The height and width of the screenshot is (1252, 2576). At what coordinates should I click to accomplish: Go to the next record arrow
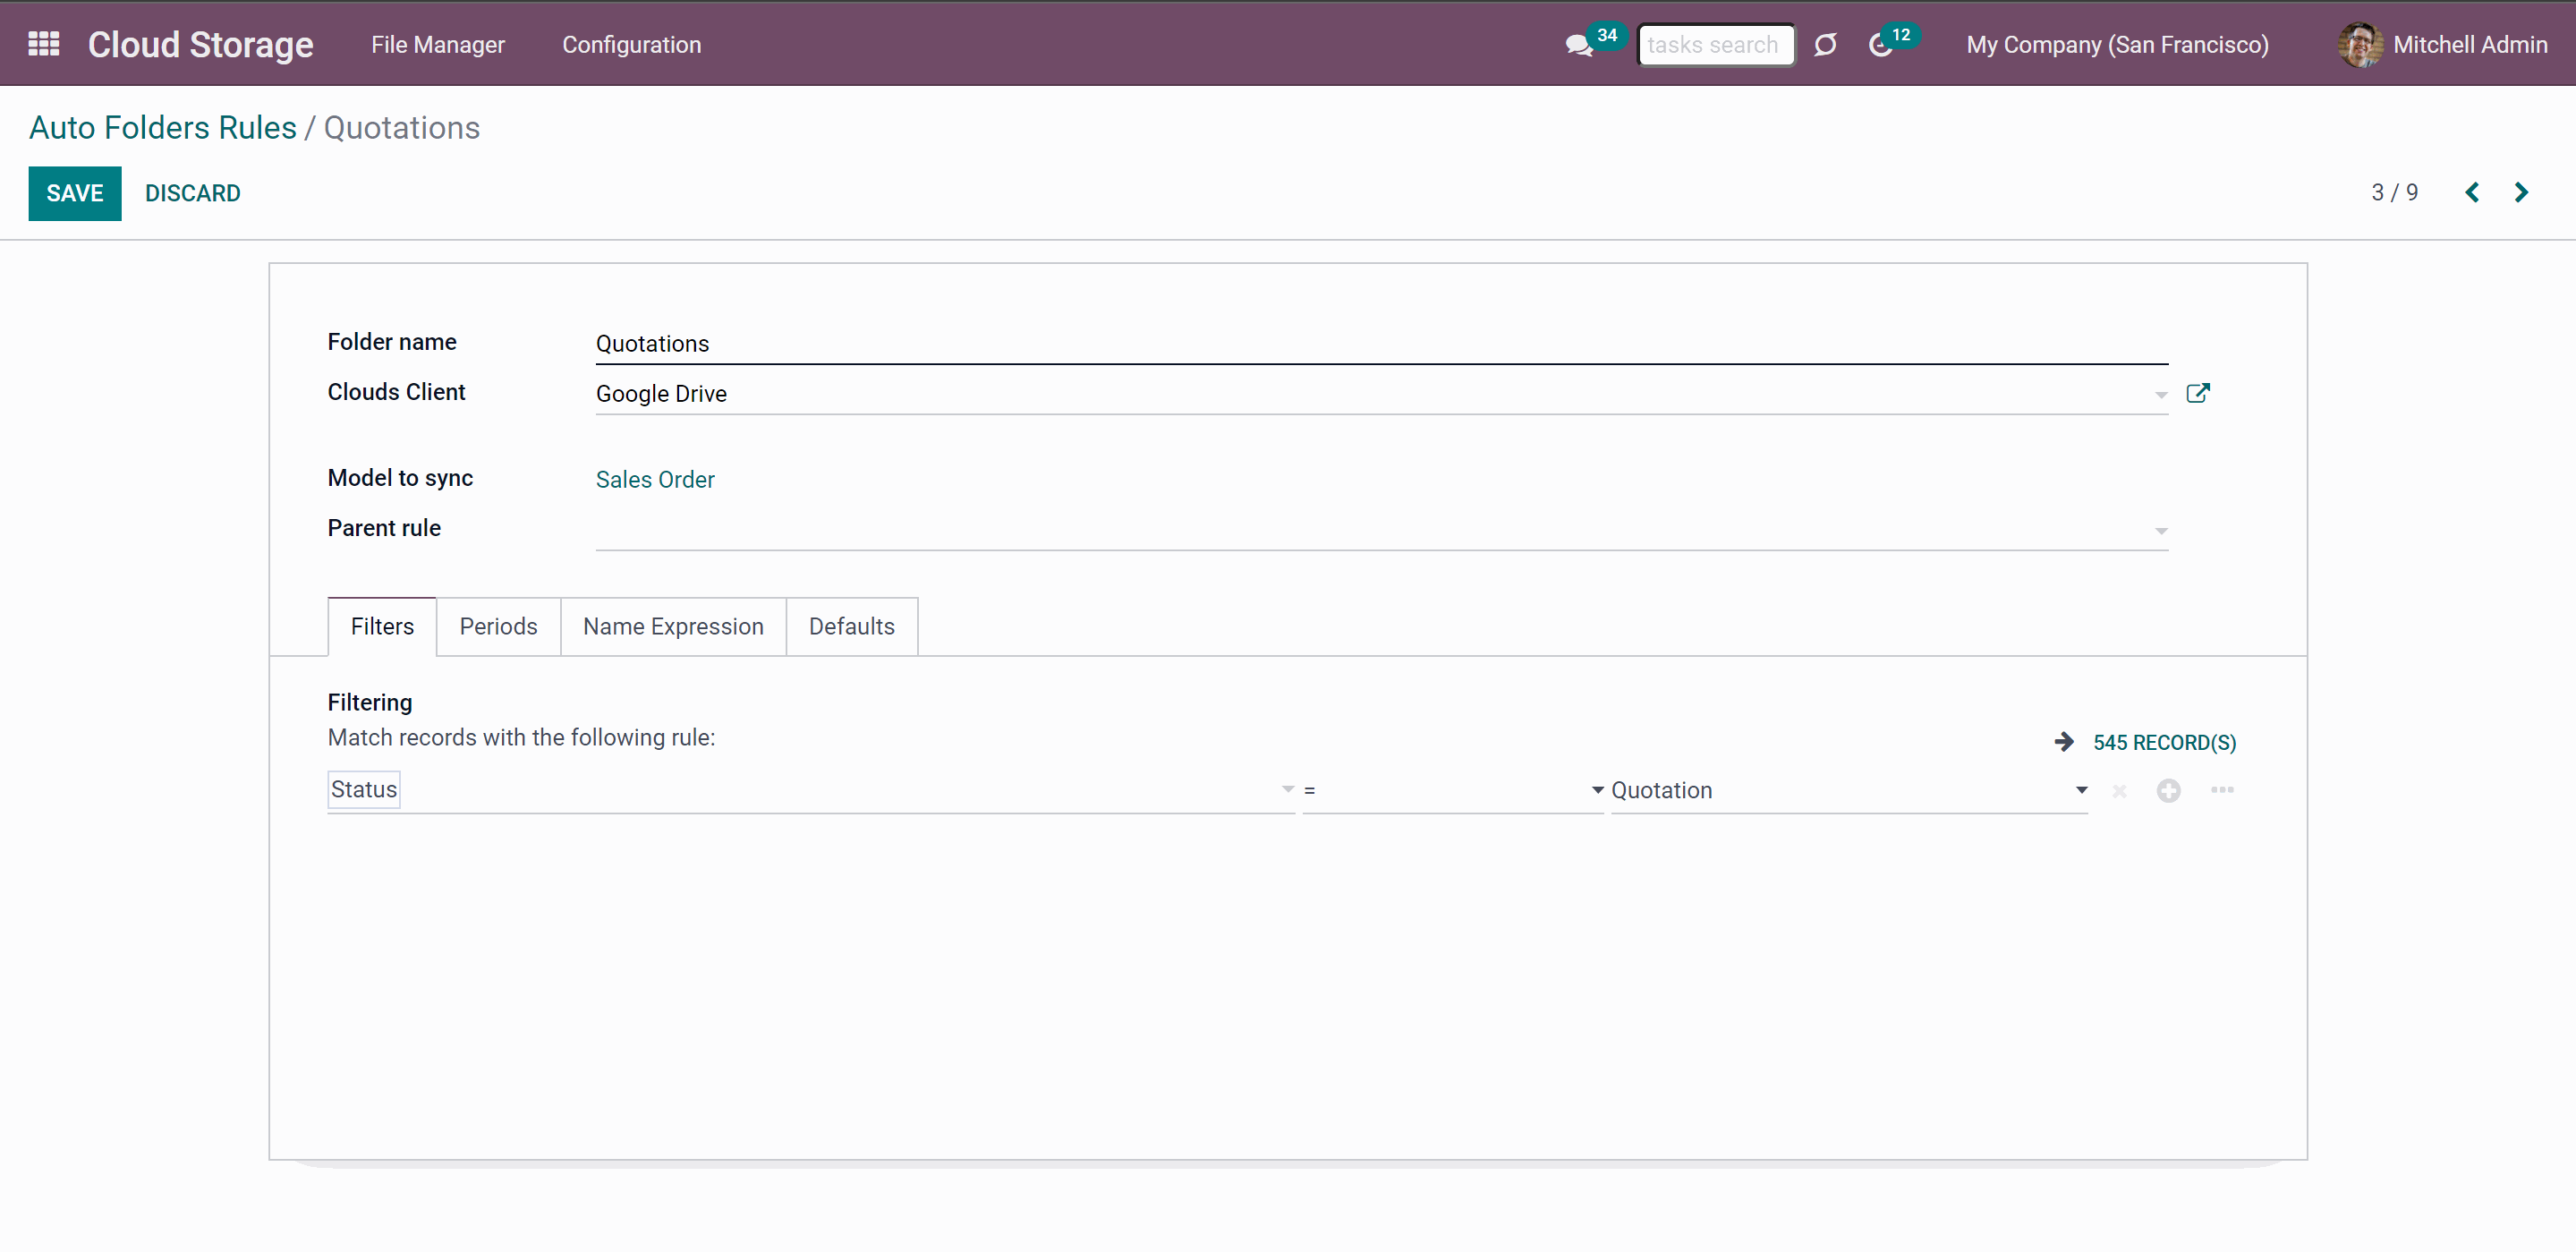(x=2521, y=192)
